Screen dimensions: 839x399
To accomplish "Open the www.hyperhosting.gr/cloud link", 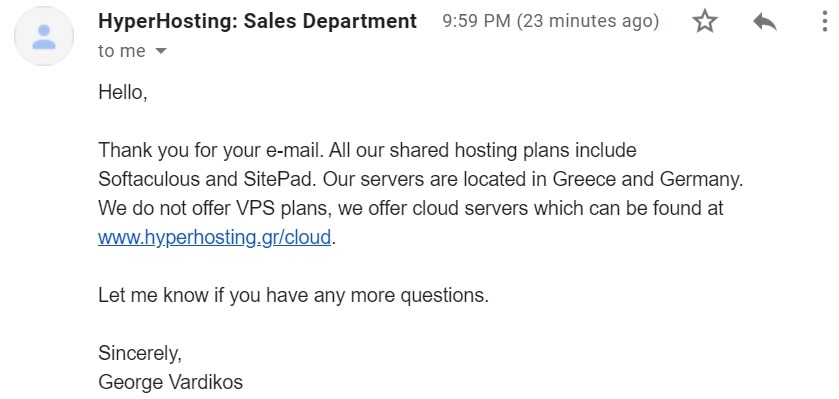I will [215, 236].
